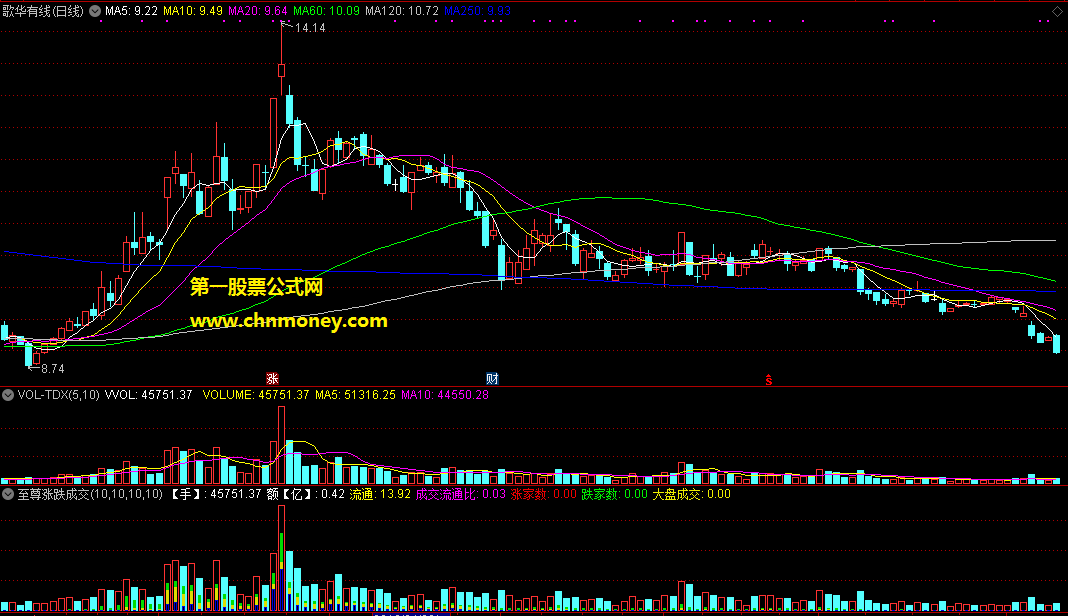Click the last candlestick on the right

pos(1056,343)
